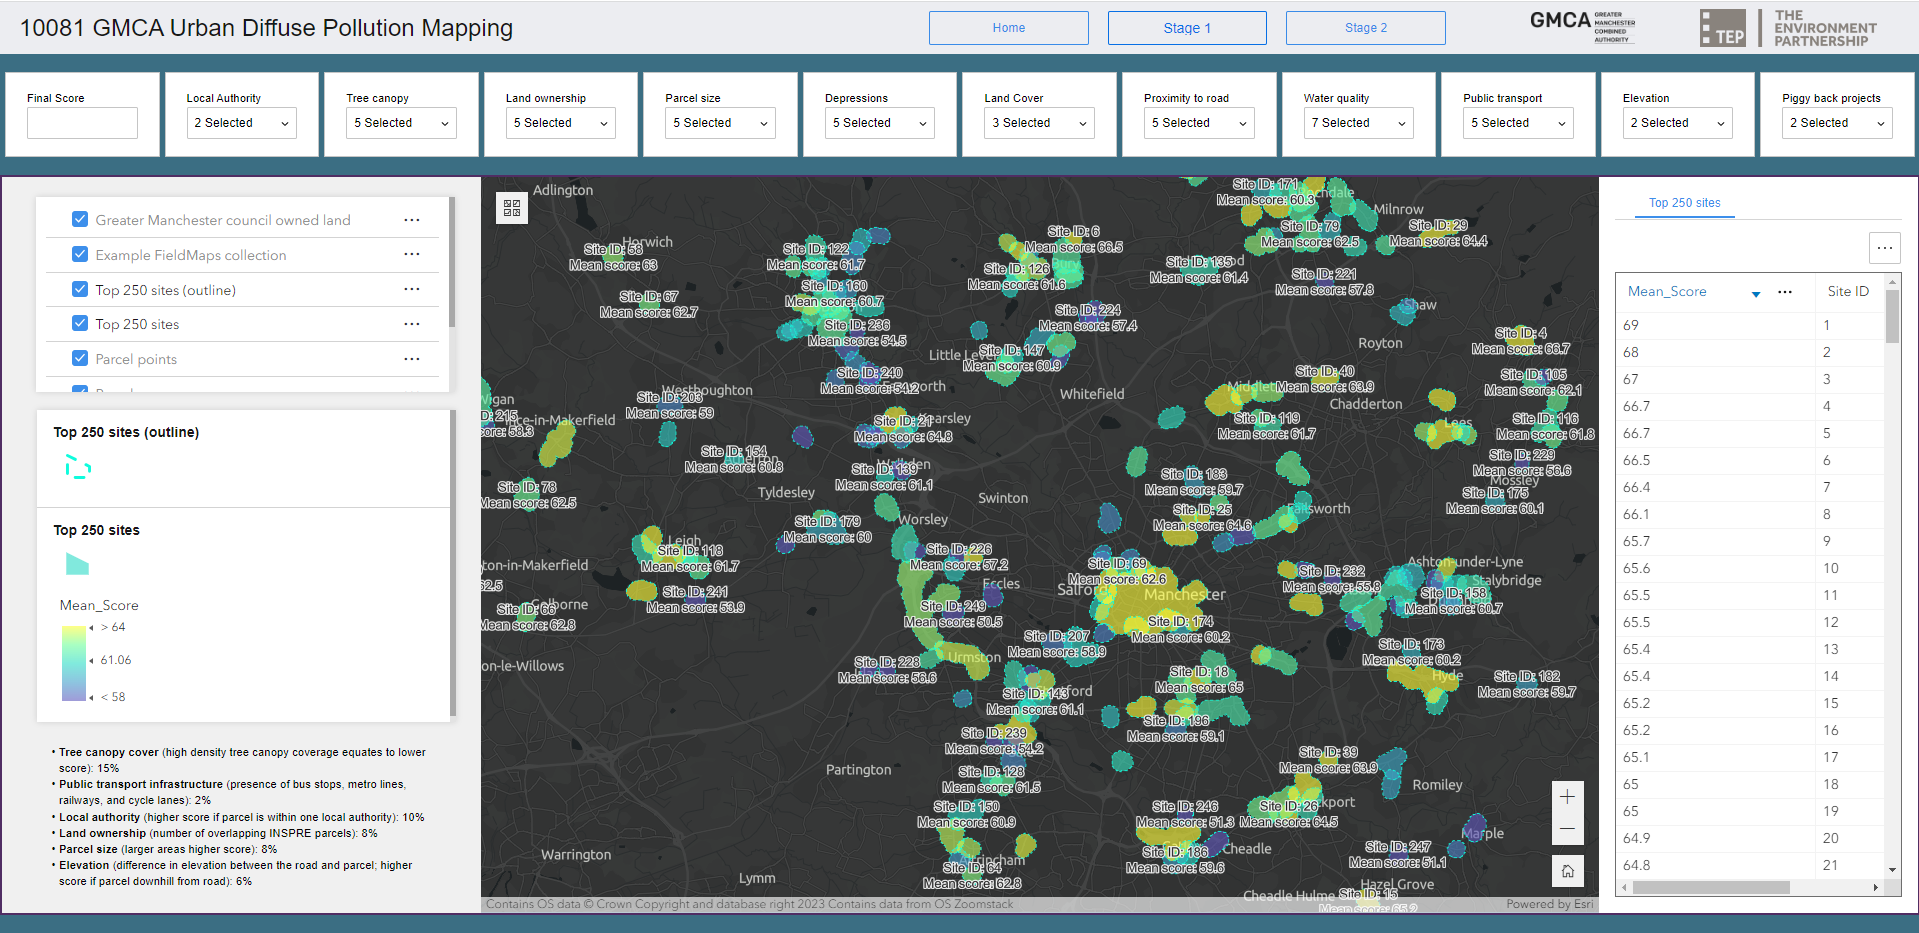Reset map to home extent
Viewport: 1919px width, 933px height.
coord(1567,871)
